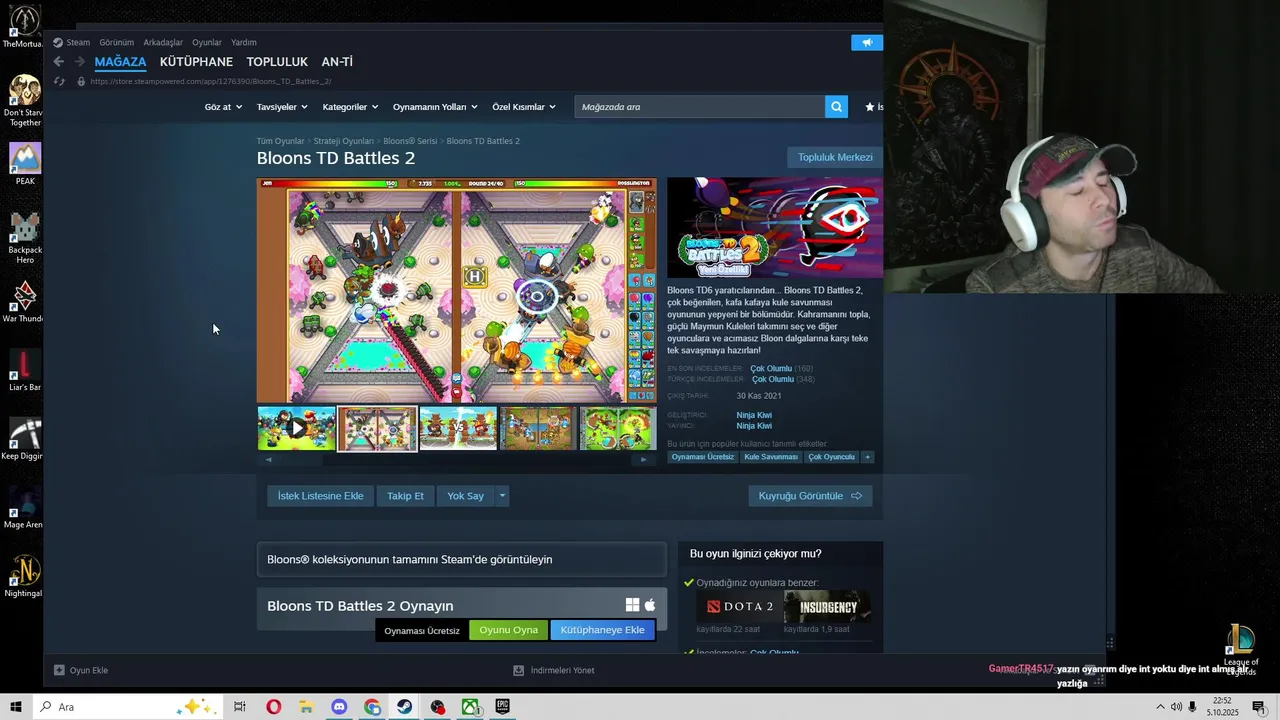Select the PEAK desktop icon
Screen dimensions: 1280x720
[x=24, y=164]
